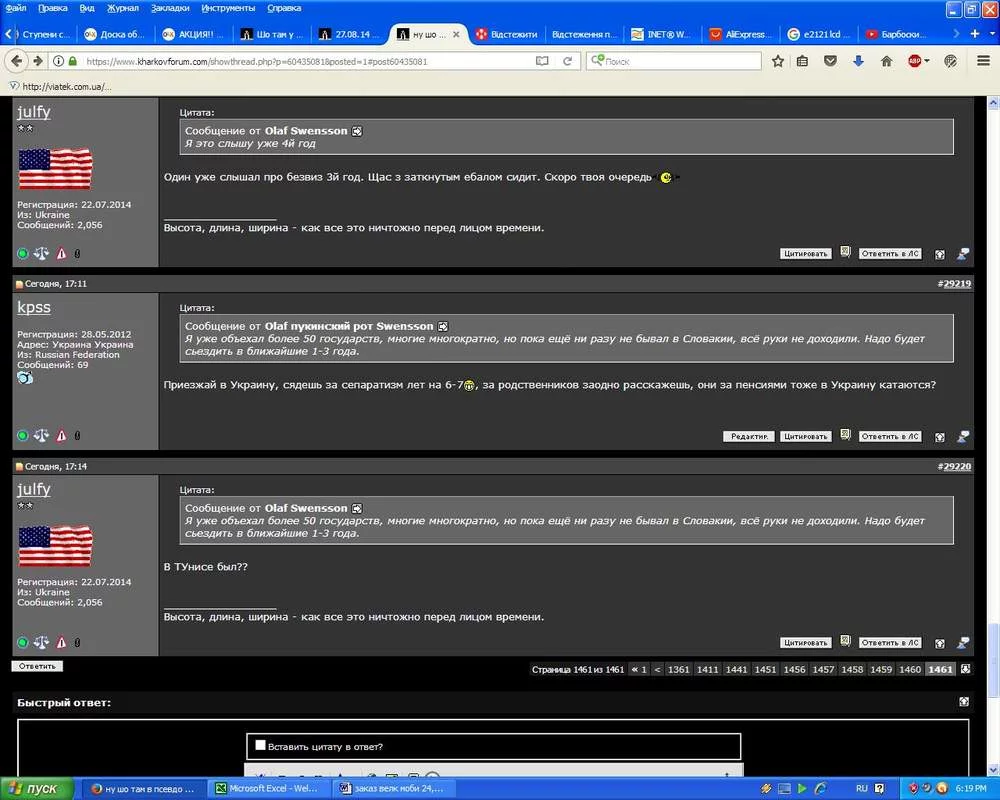1000x800 pixels.
Task: Open the Закладки menu
Action: tap(170, 8)
